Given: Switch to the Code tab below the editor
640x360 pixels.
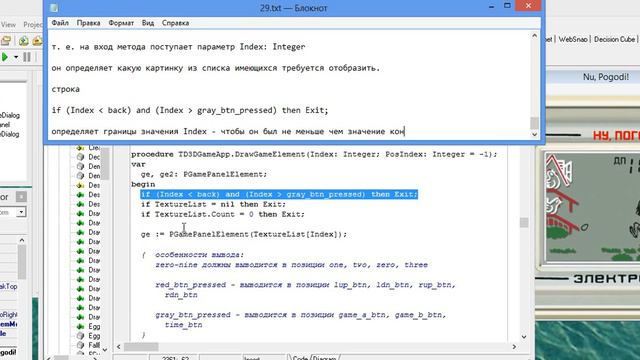Looking at the screenshot, I should pyautogui.click(x=300, y=357).
